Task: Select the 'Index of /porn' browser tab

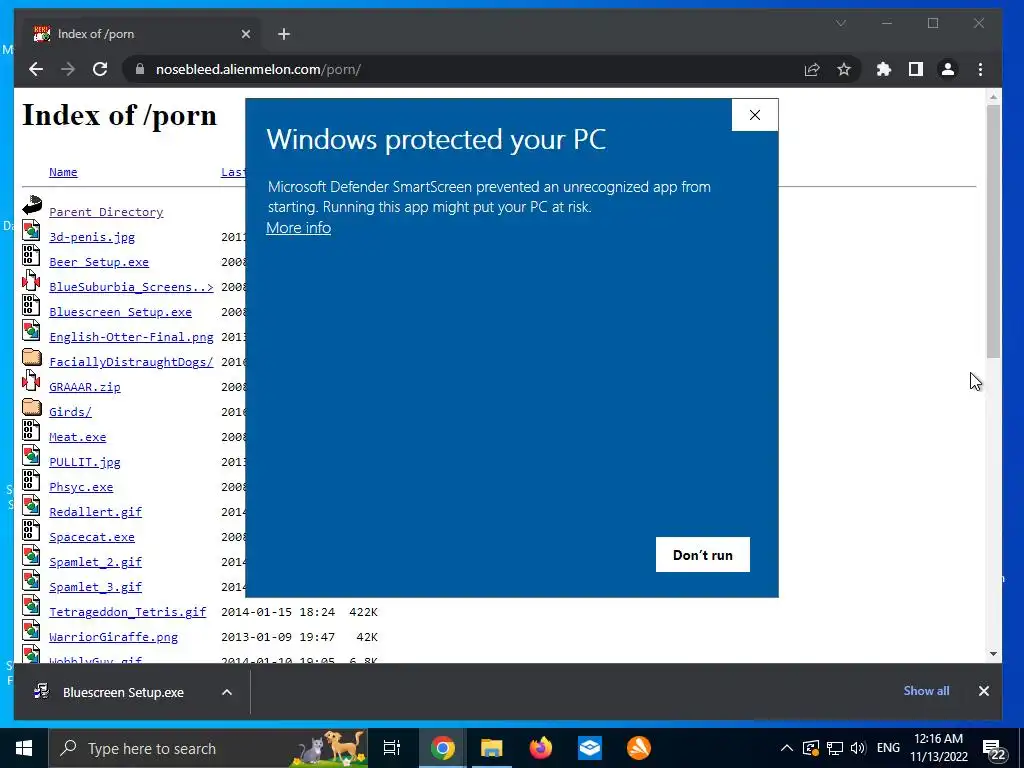Action: 142,34
